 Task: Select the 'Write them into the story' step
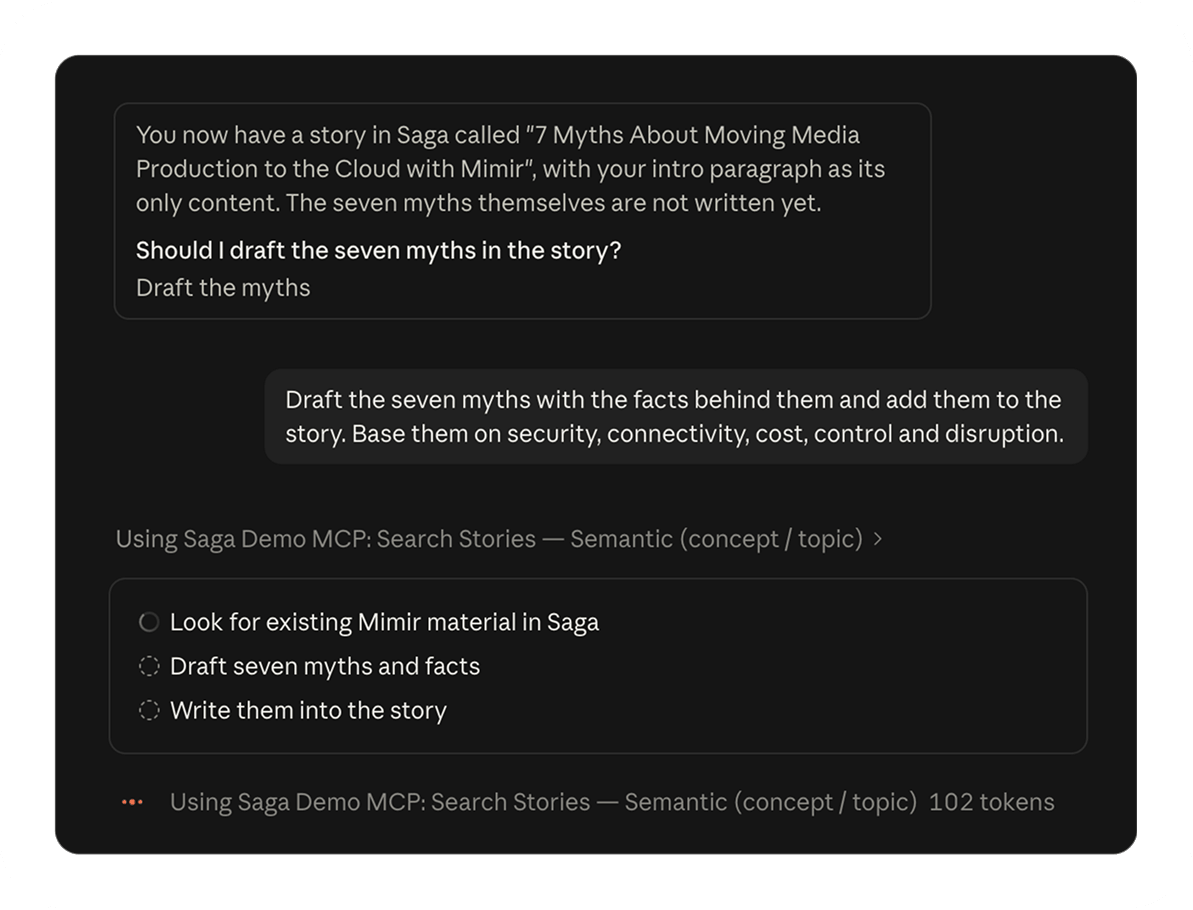pyautogui.click(x=308, y=711)
